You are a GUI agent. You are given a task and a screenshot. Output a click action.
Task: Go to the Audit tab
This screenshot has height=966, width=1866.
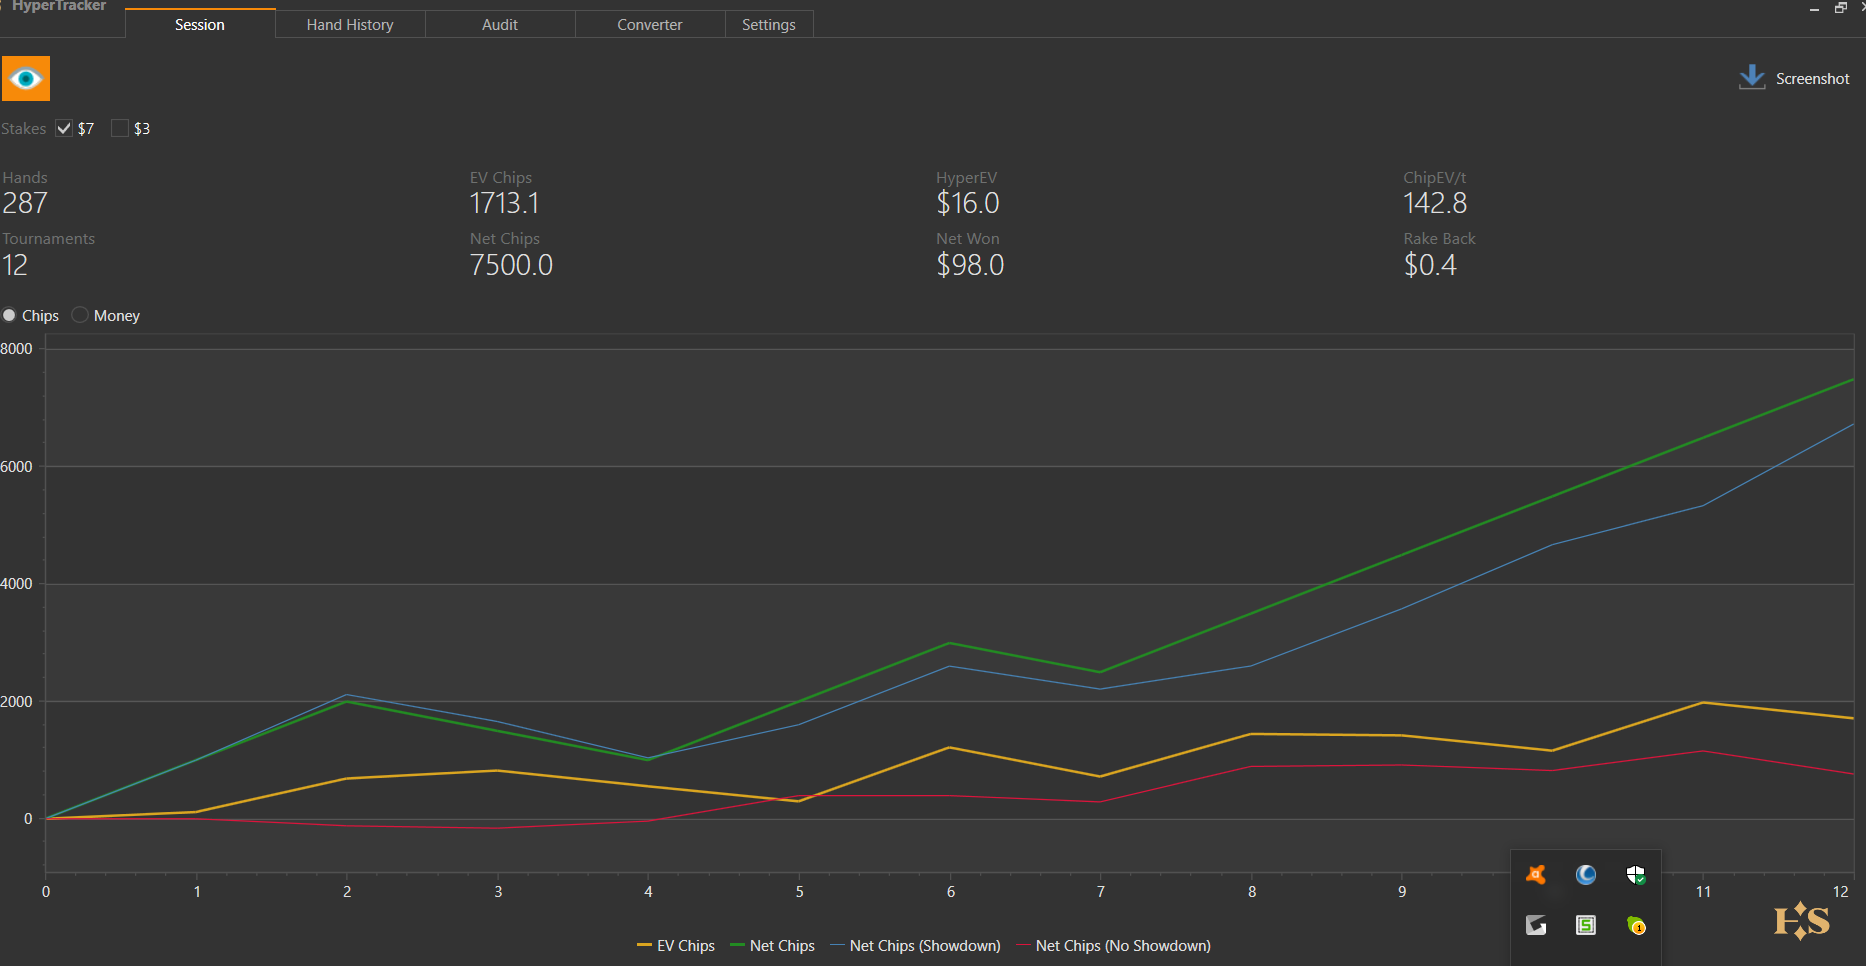click(x=500, y=24)
